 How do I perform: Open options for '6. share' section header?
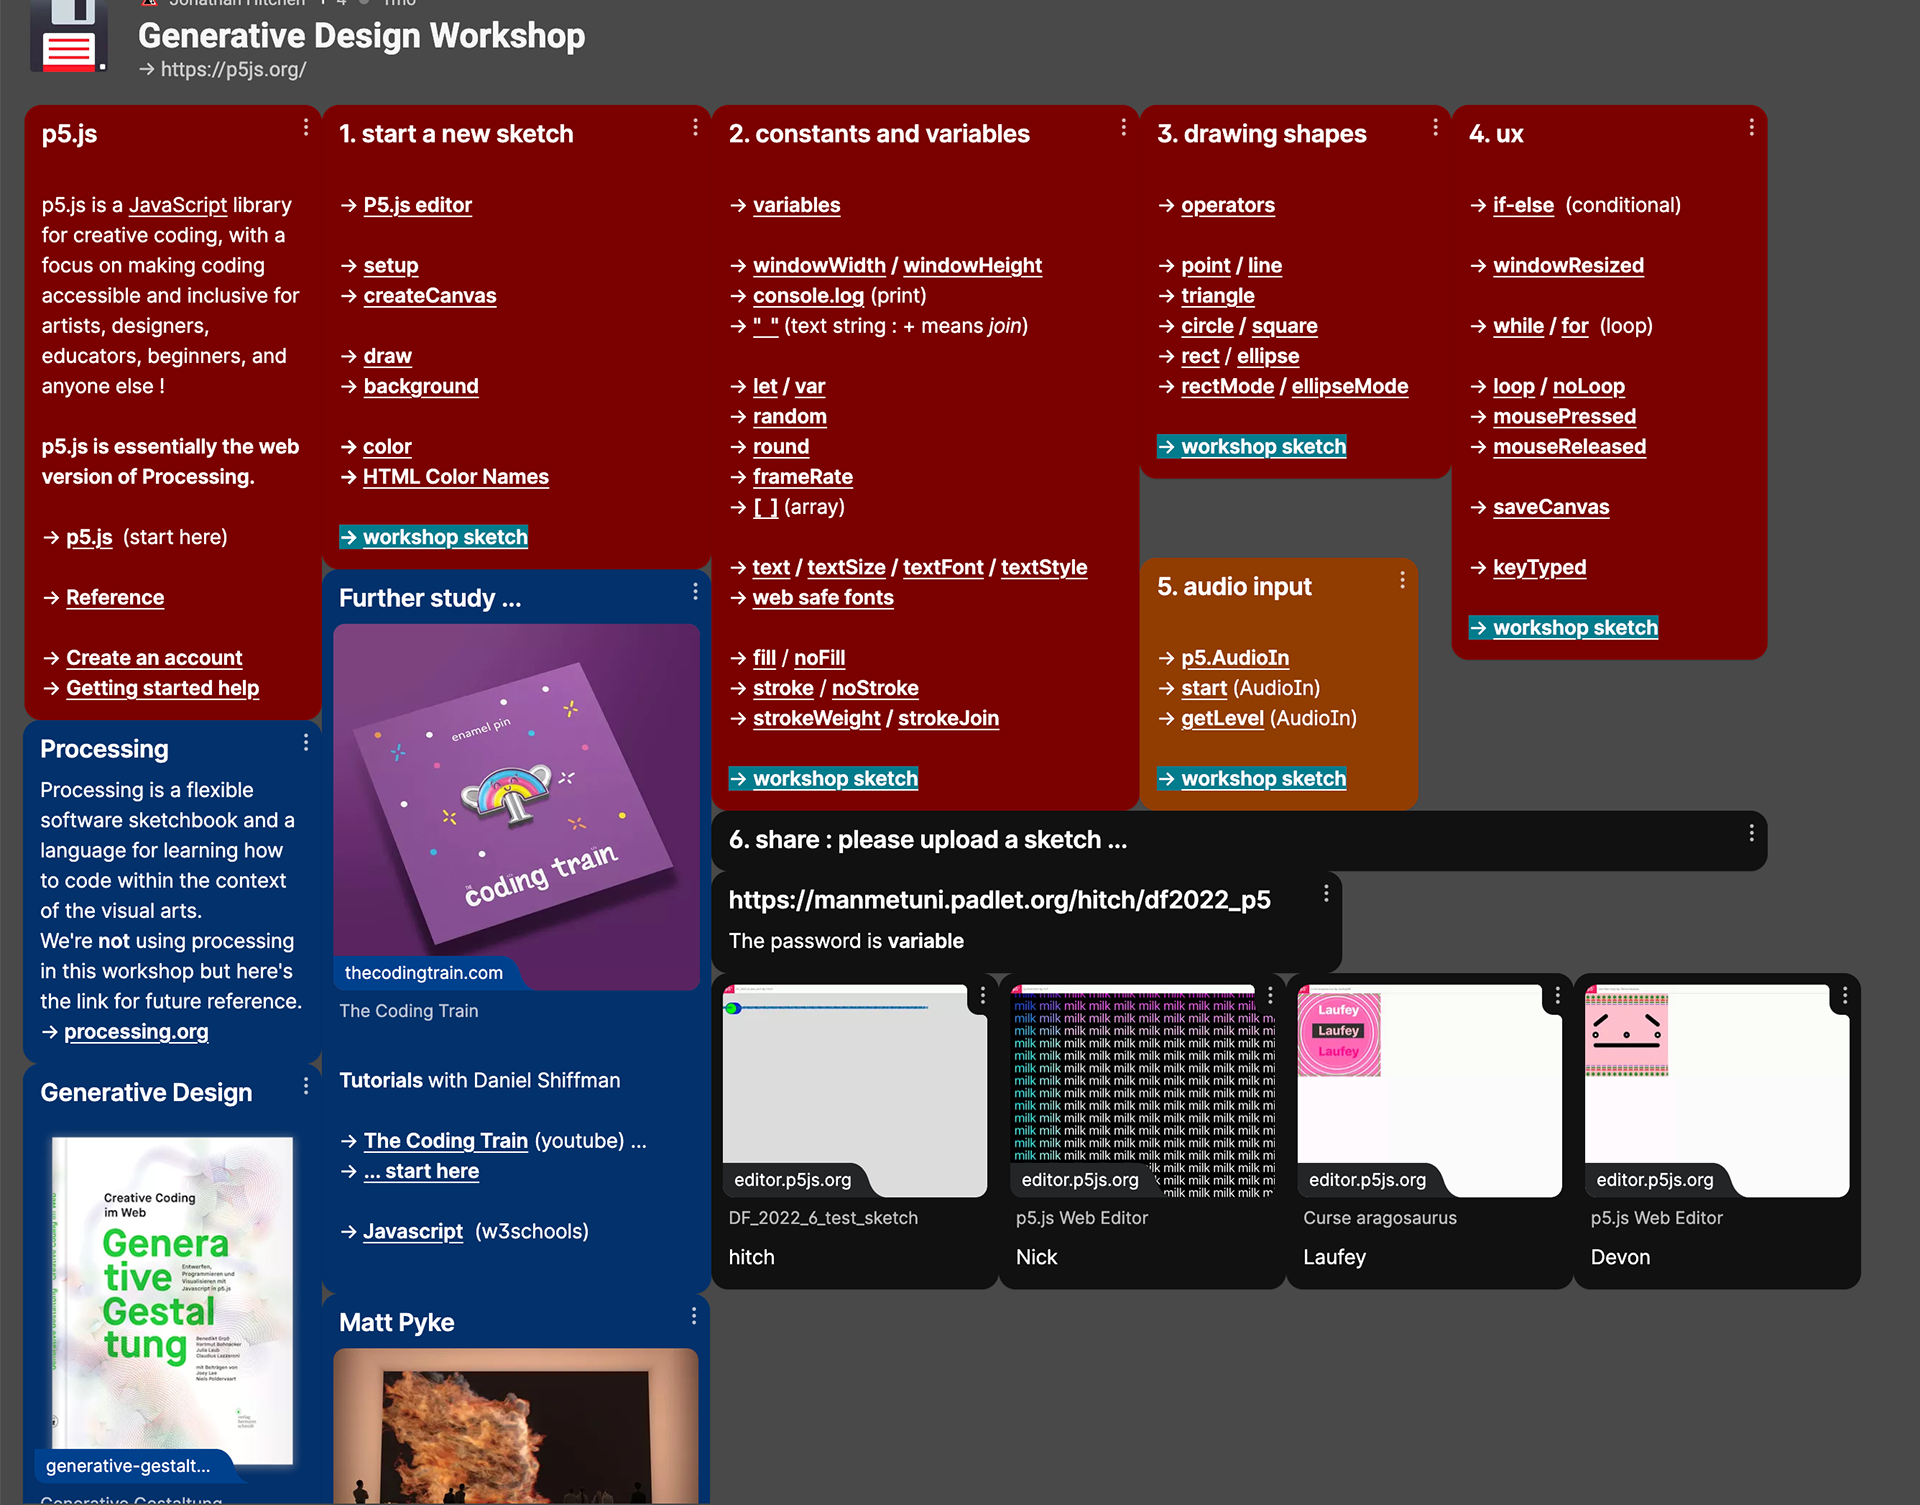[x=1751, y=834]
